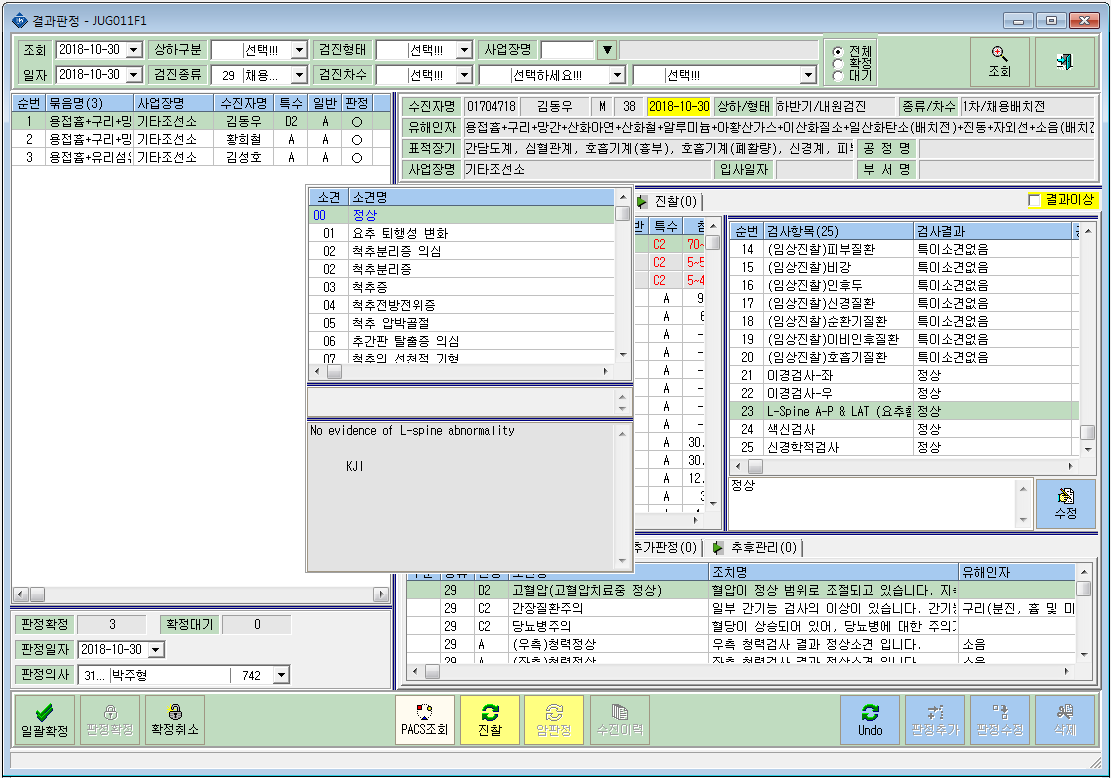1111x778 pixels.
Task: Switch to the 추후관리(0) tab
Action: coord(756,548)
